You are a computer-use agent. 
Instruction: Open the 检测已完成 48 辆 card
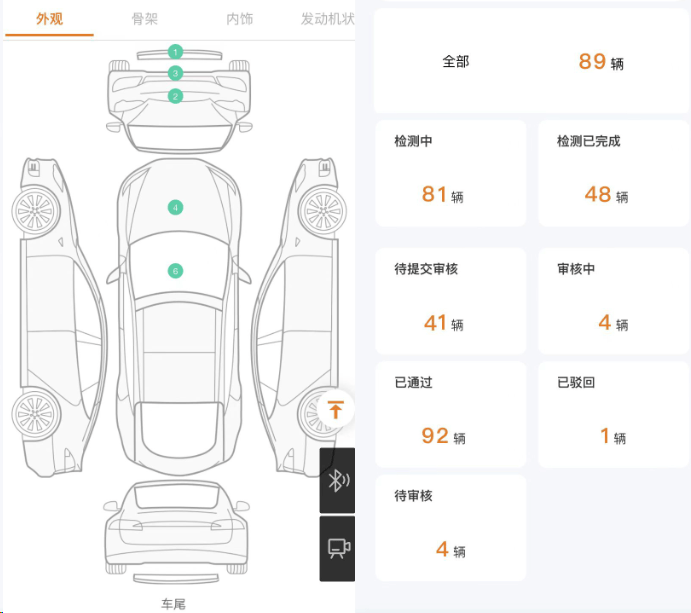tap(613, 173)
